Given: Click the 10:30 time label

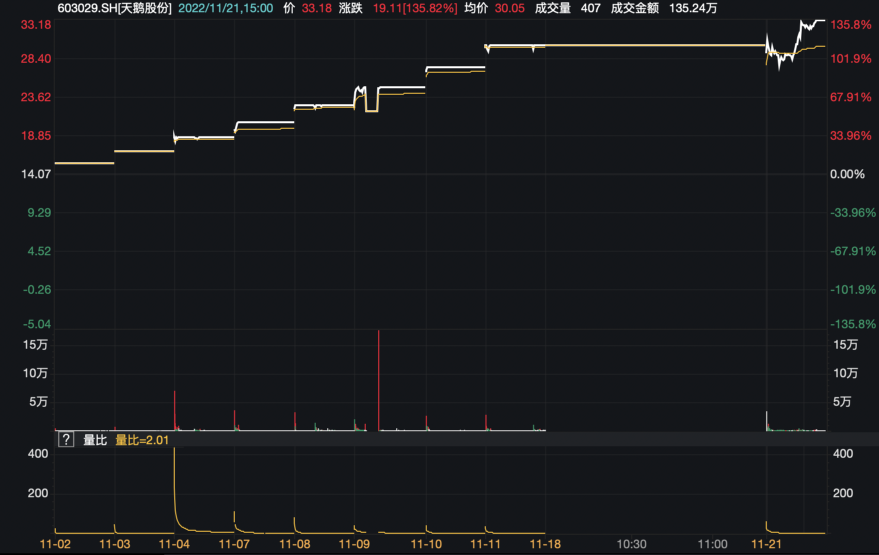Looking at the screenshot, I should pos(631,545).
